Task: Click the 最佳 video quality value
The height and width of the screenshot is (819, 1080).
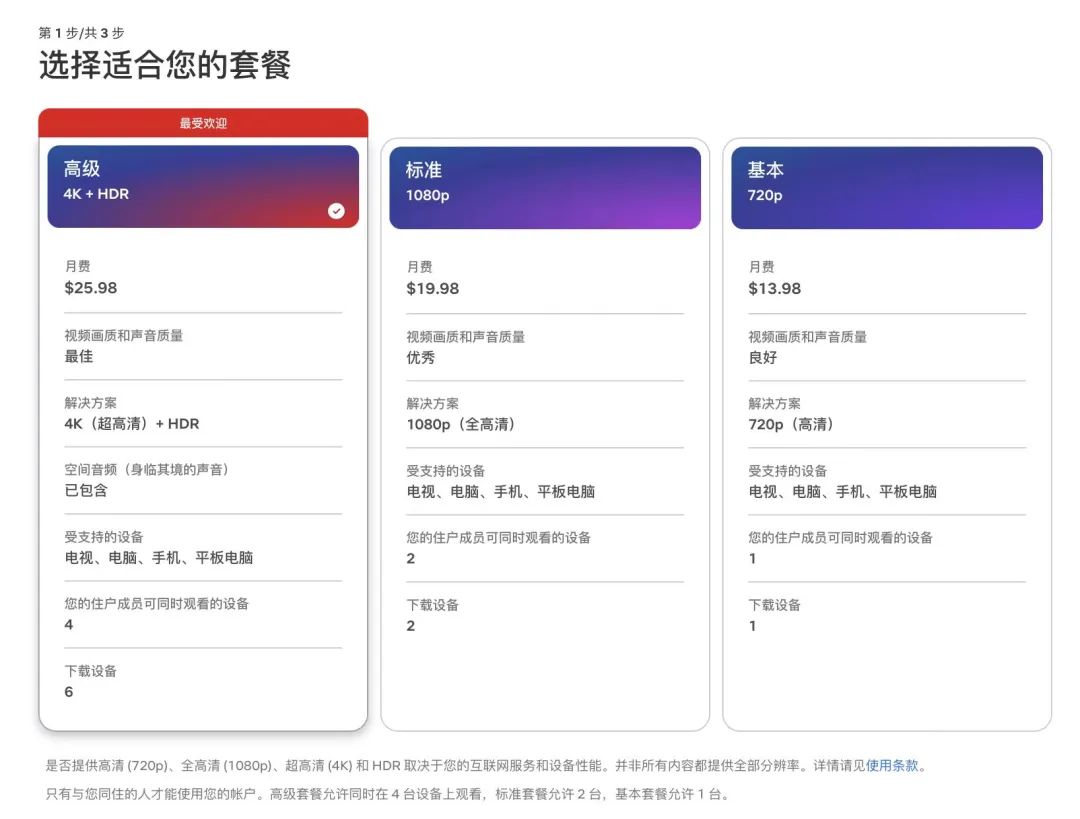Action: [x=79, y=356]
